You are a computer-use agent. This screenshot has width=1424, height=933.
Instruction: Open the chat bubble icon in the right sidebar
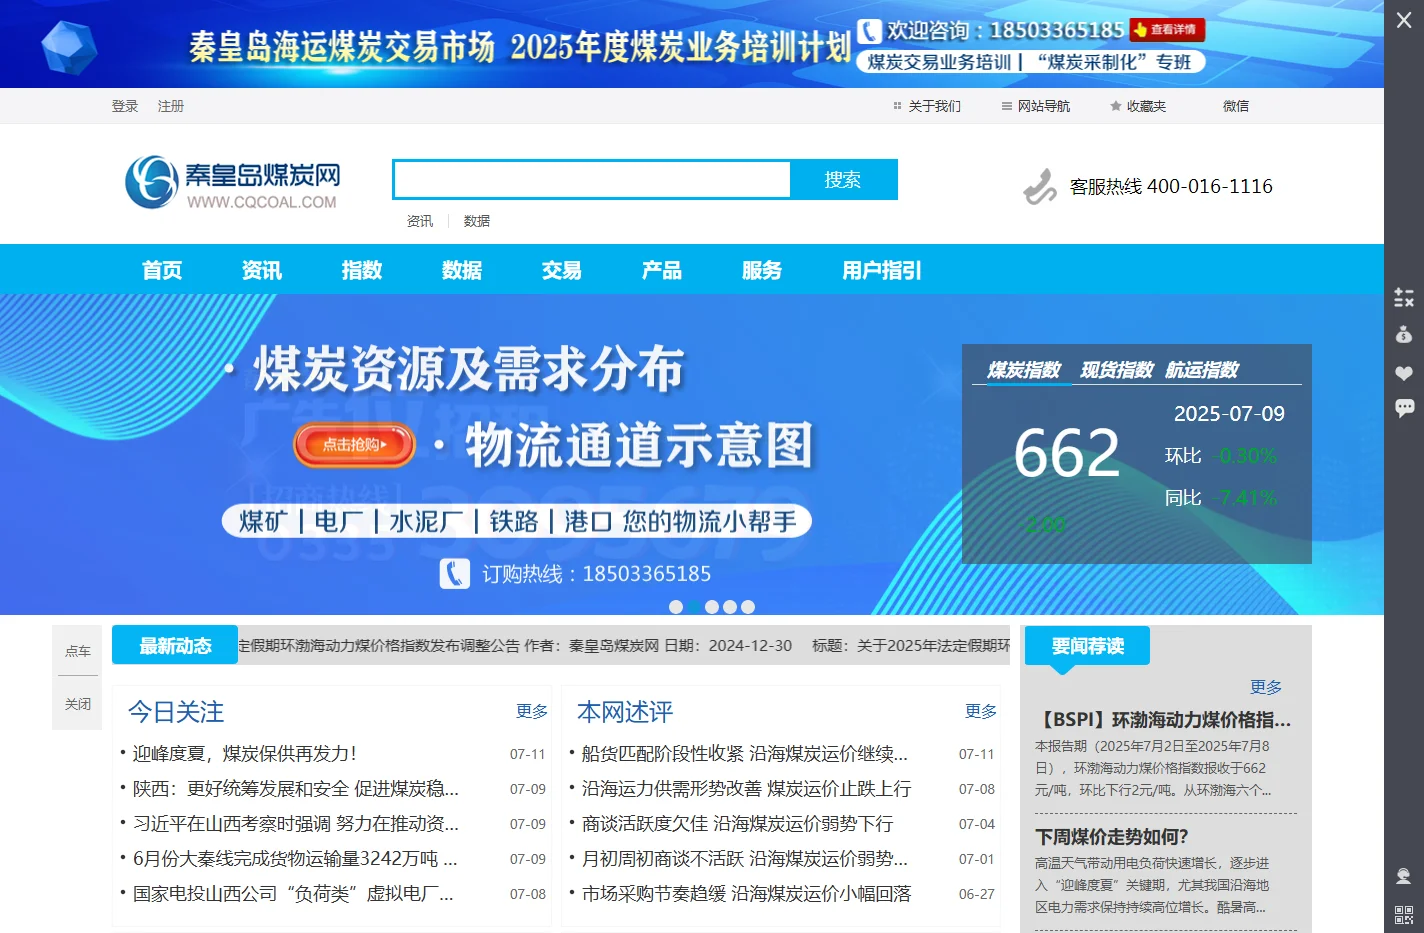1404,407
